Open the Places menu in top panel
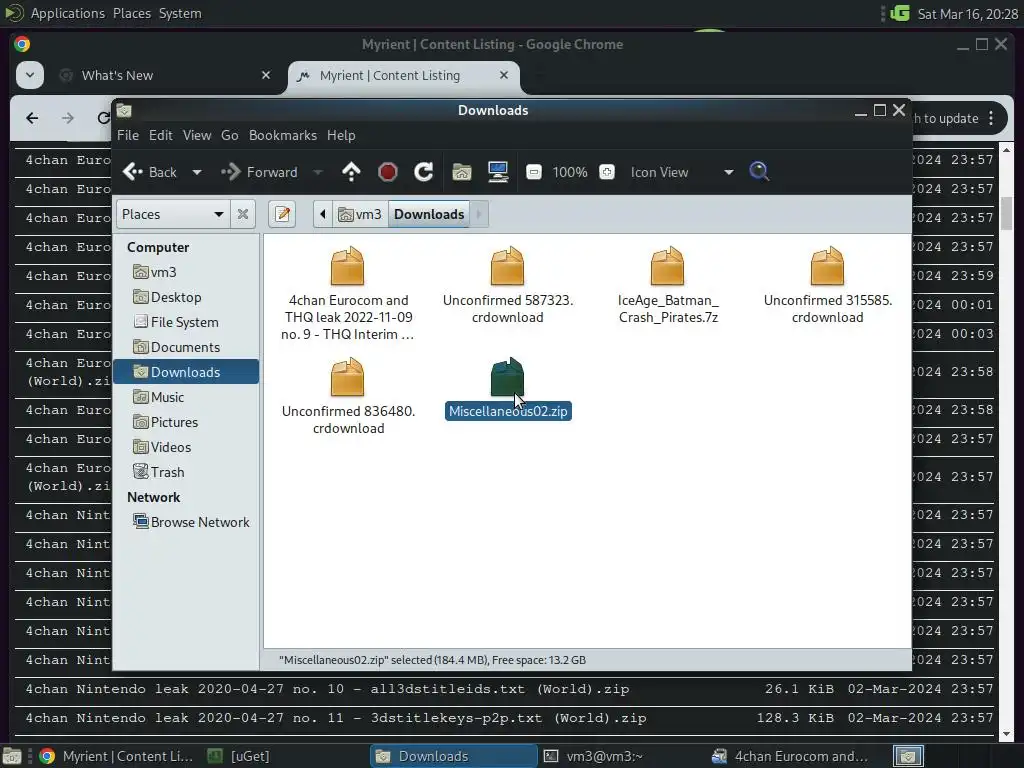This screenshot has width=1024, height=768. coord(132,13)
